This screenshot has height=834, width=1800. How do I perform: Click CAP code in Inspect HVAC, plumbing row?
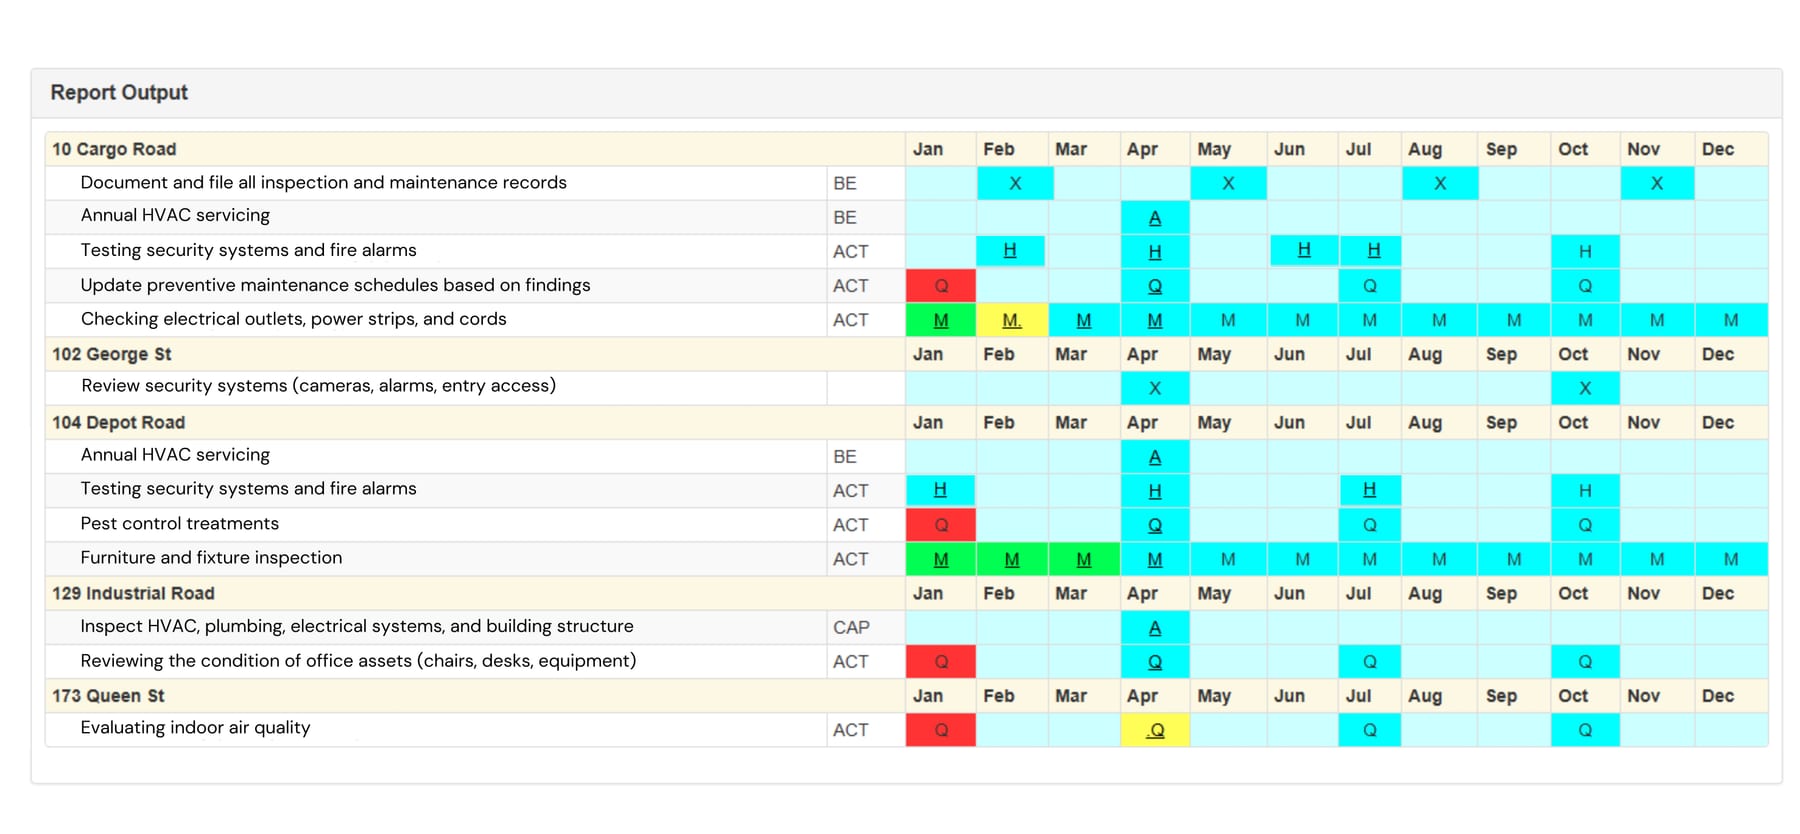(x=851, y=627)
